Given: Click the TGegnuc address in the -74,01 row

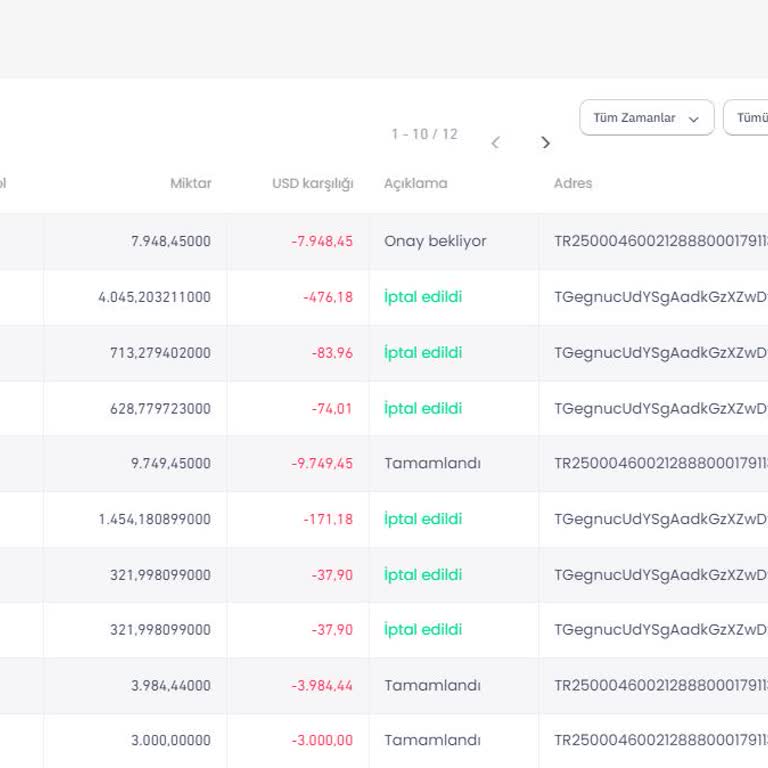Looking at the screenshot, I should pos(661,408).
